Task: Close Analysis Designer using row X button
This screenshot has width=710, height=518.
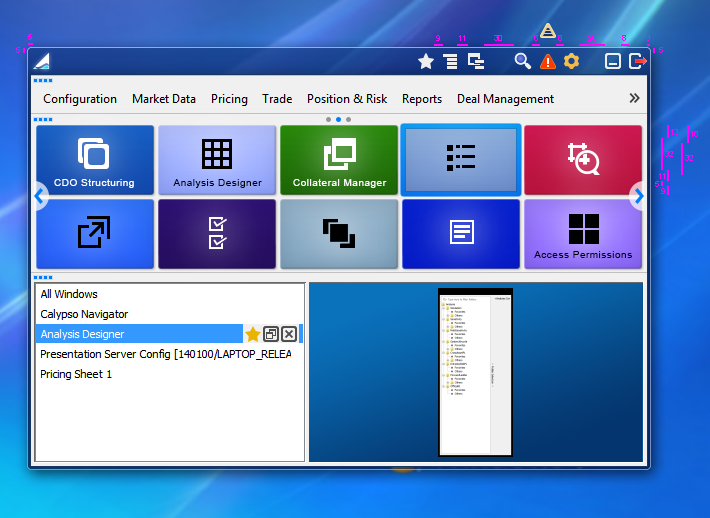Action: click(289, 334)
